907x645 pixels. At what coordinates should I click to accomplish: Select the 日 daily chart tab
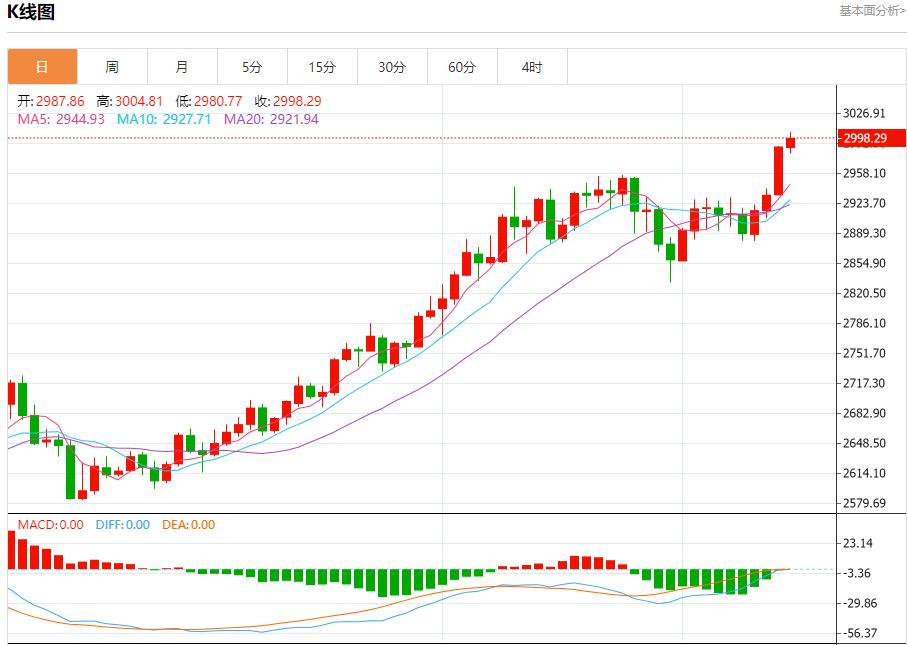click(42, 67)
